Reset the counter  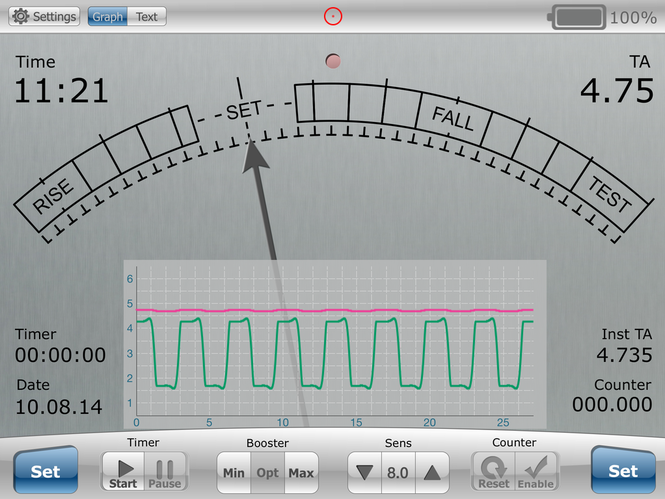click(x=494, y=471)
